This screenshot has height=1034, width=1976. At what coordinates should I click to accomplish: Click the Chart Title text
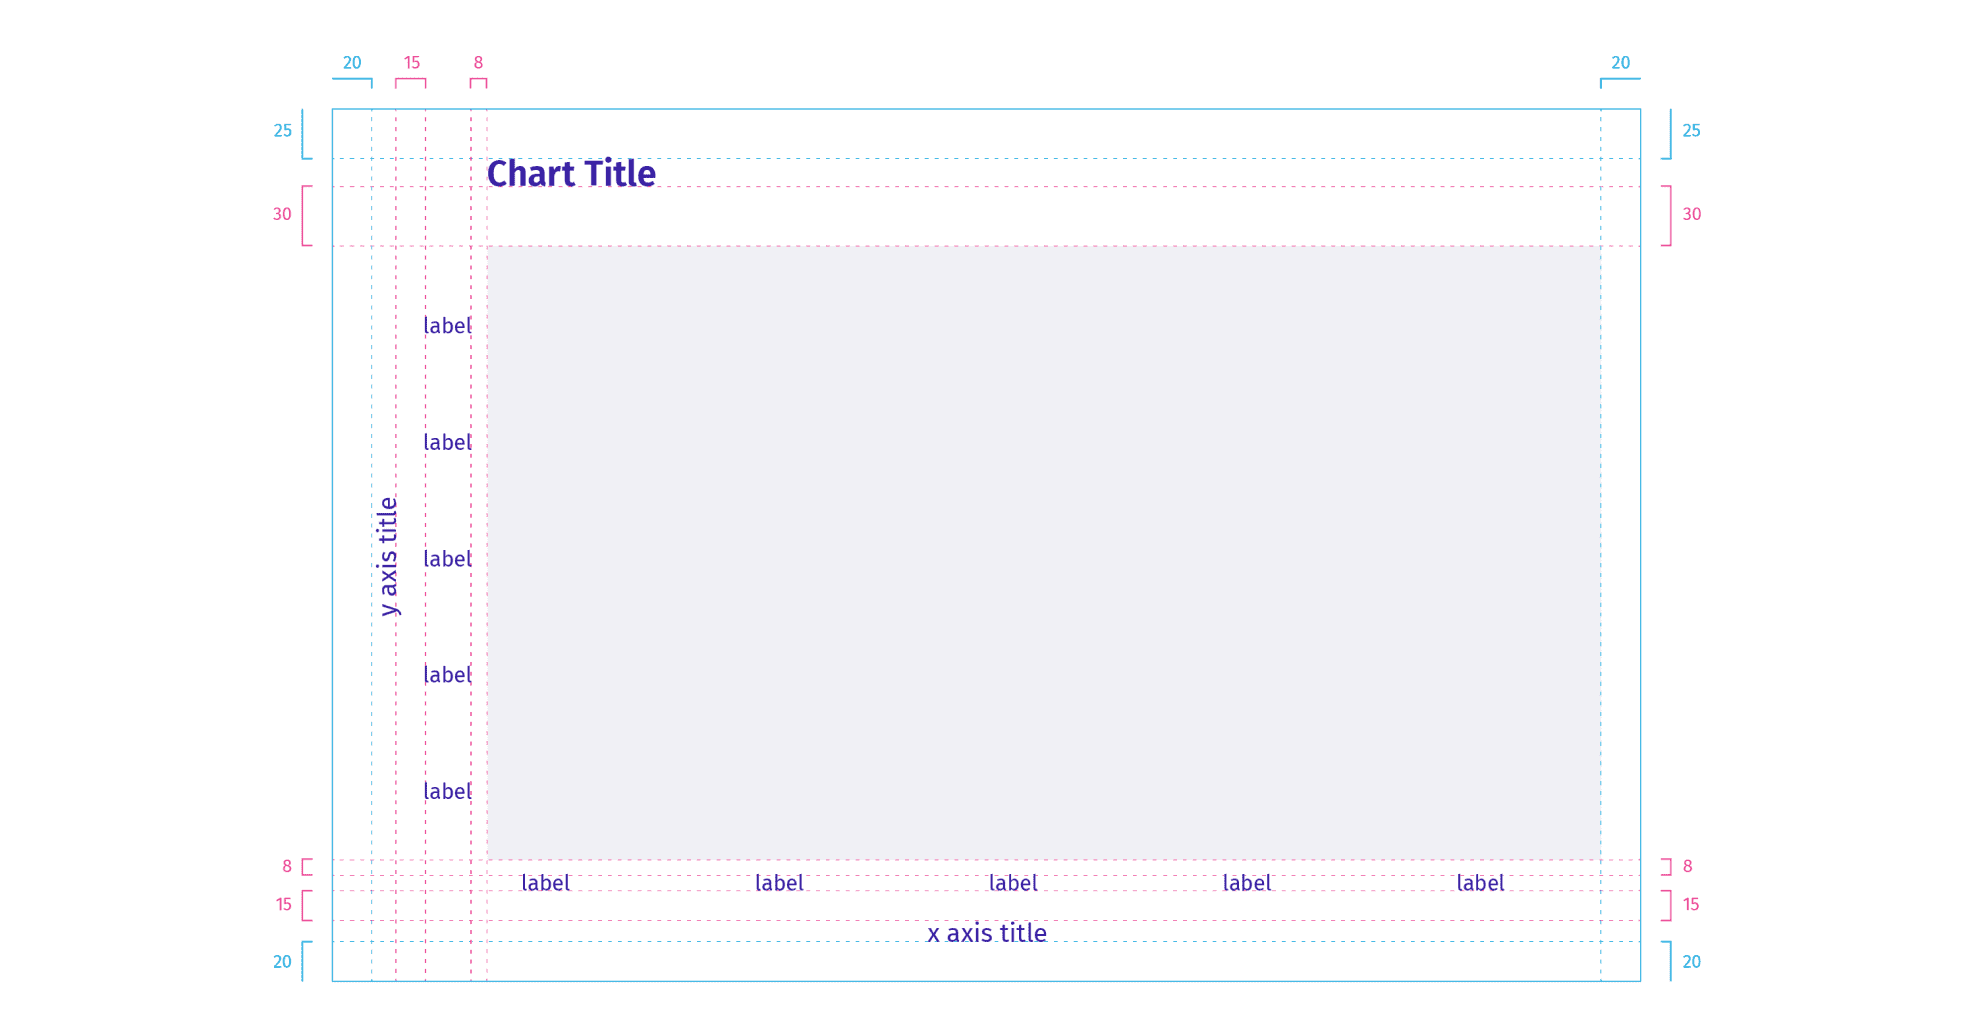point(571,174)
